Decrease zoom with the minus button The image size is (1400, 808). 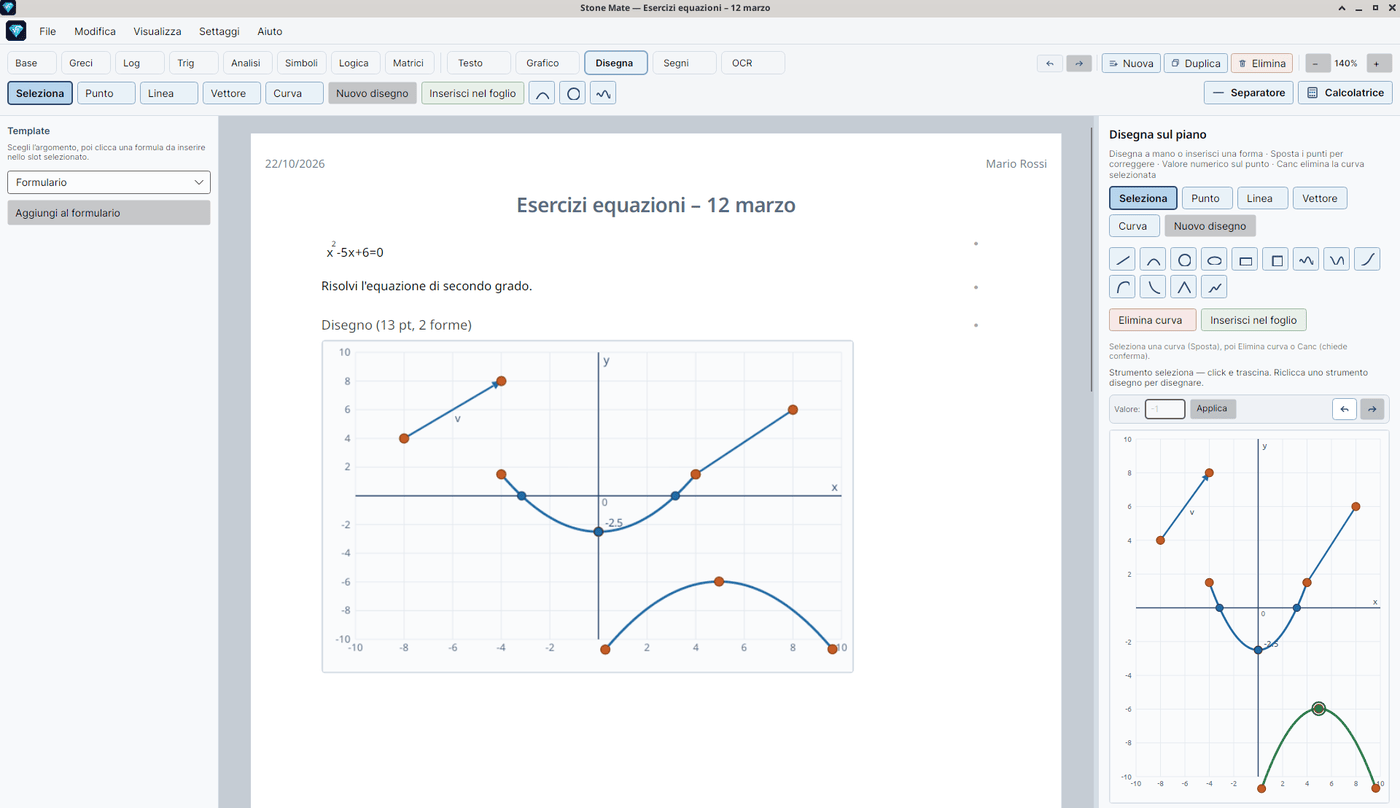[x=1314, y=63]
